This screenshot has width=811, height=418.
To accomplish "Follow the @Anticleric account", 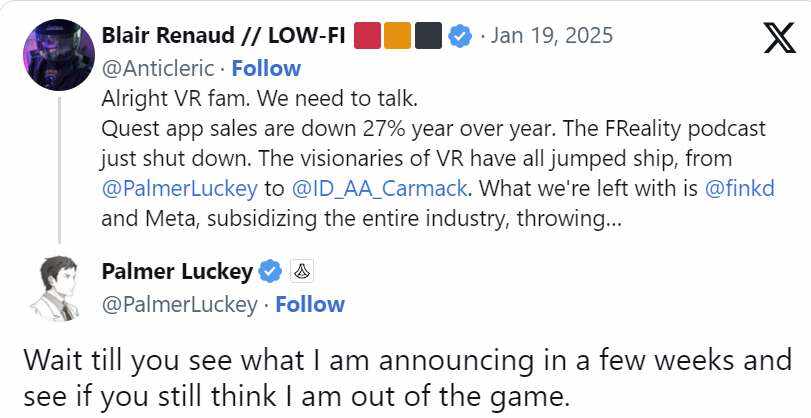I will pos(266,68).
